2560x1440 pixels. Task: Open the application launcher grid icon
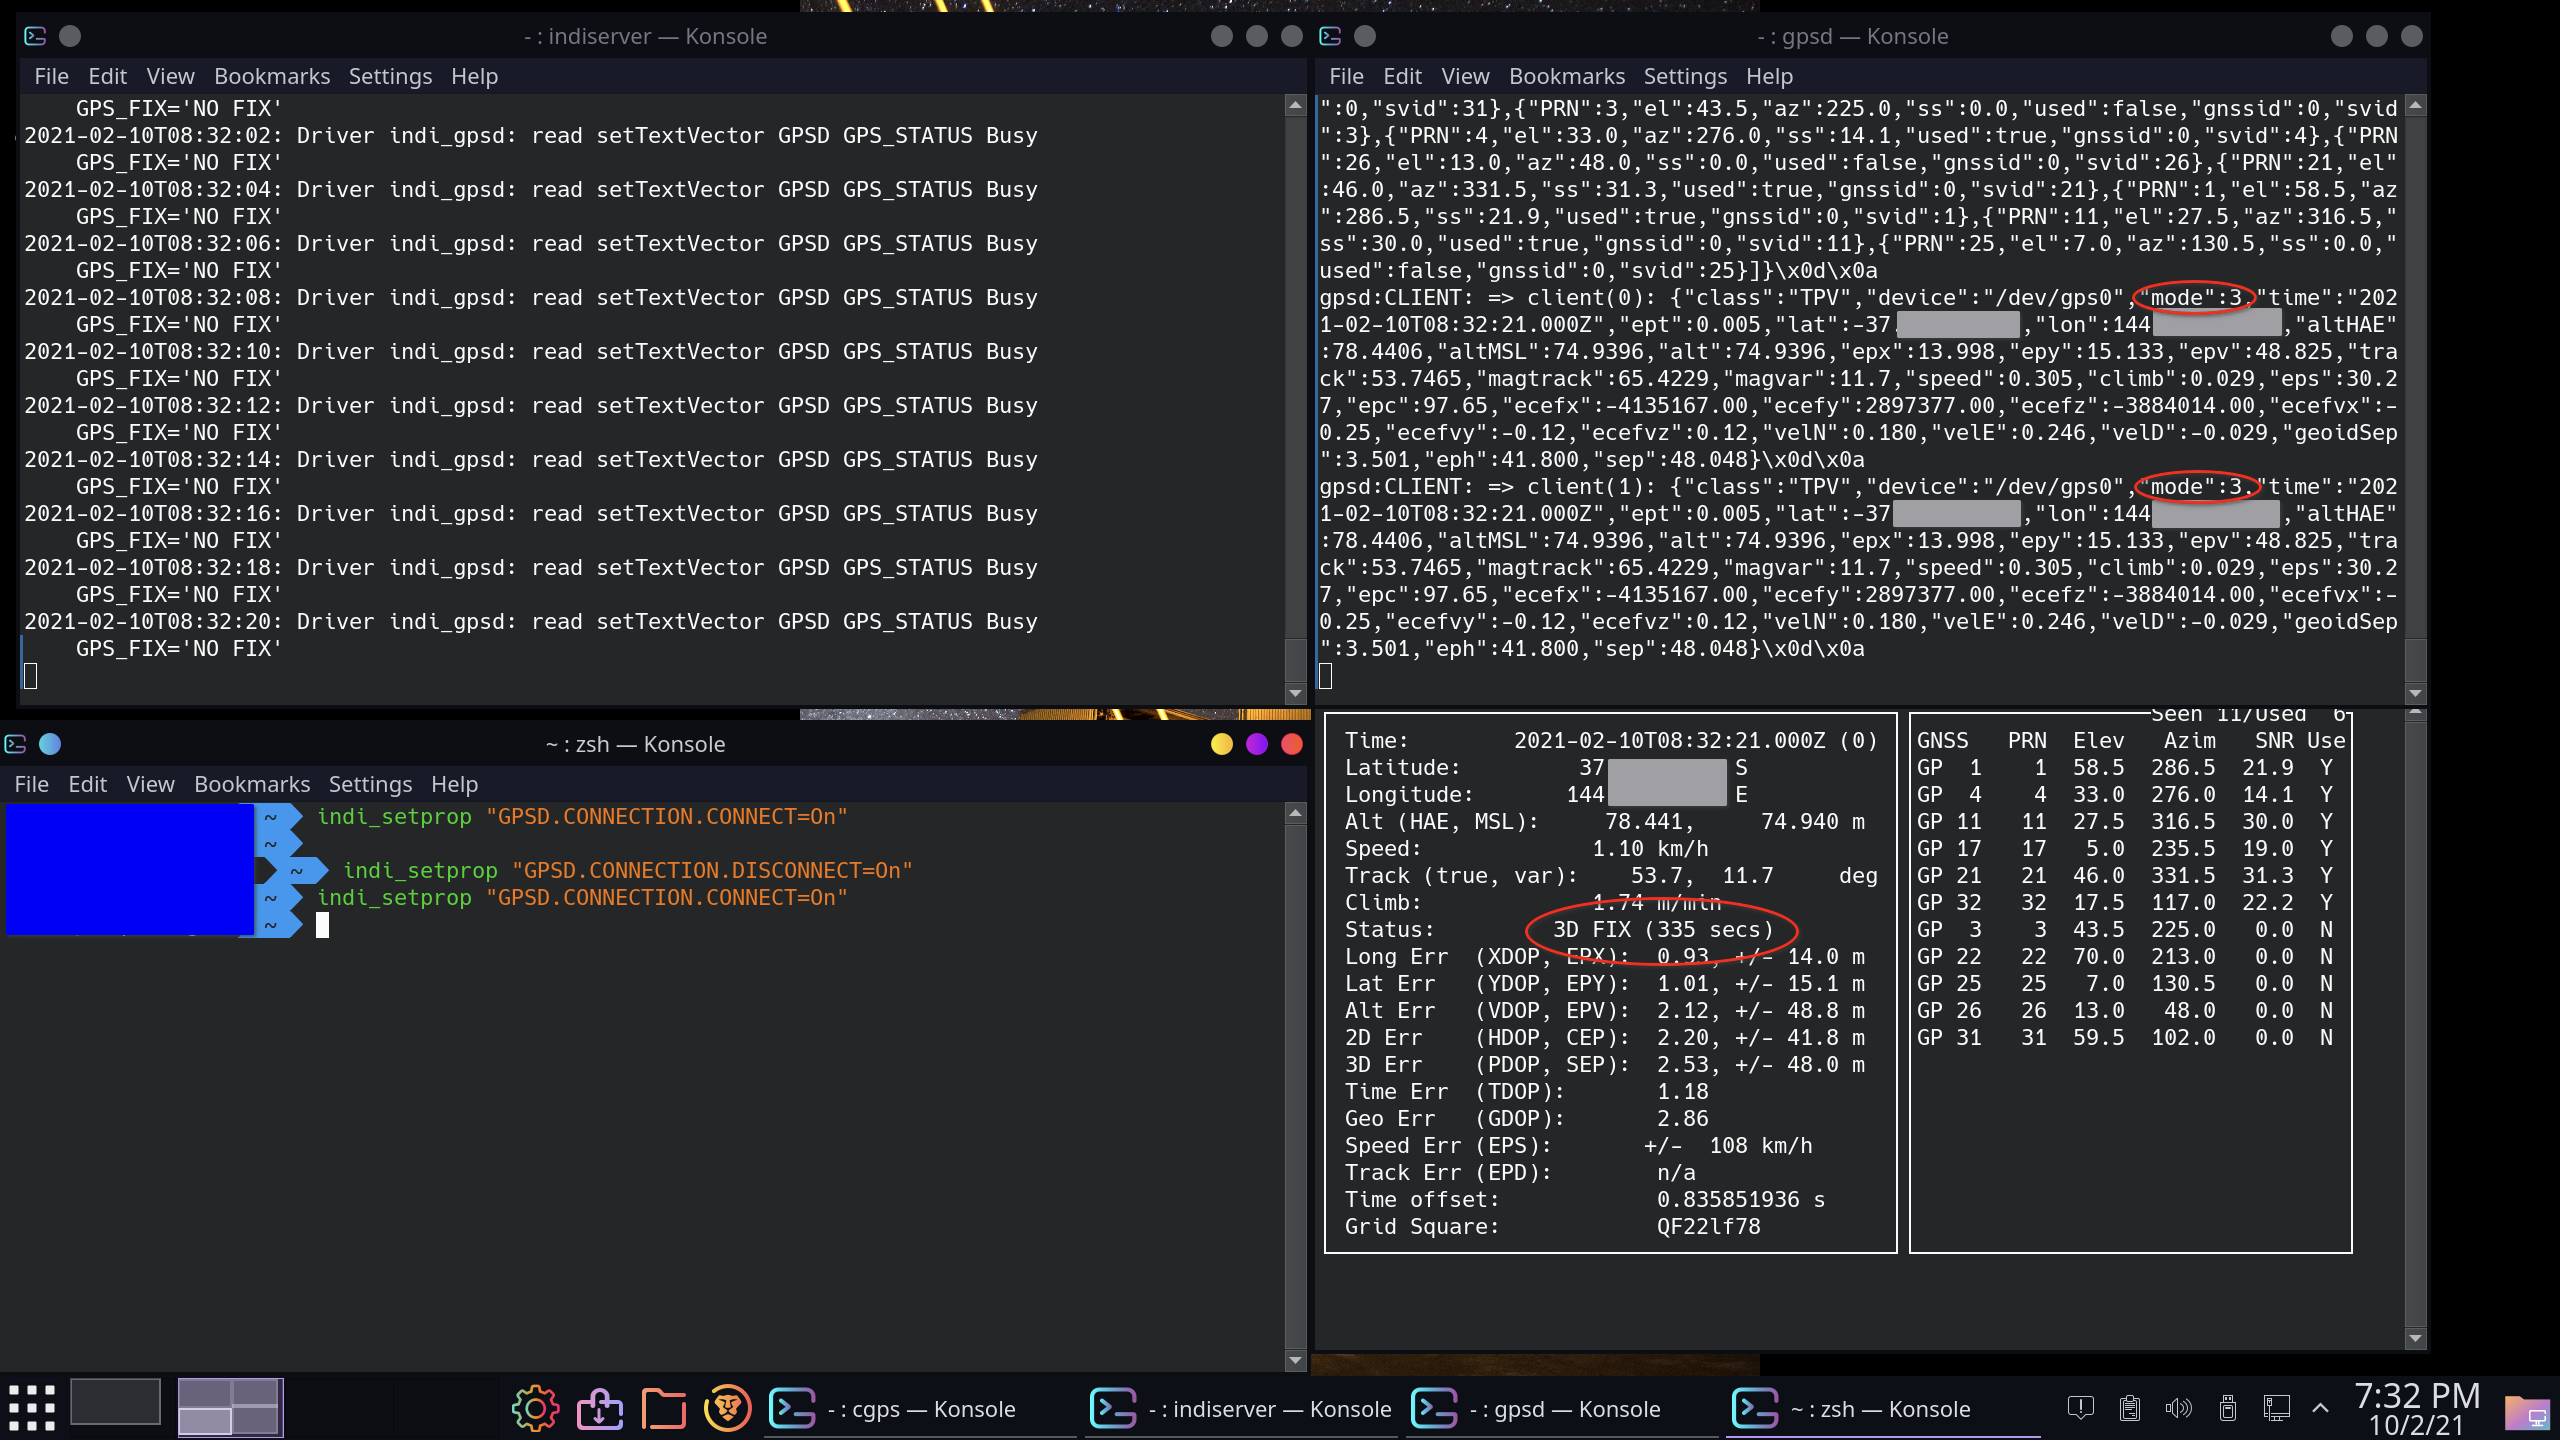tap(31, 1406)
